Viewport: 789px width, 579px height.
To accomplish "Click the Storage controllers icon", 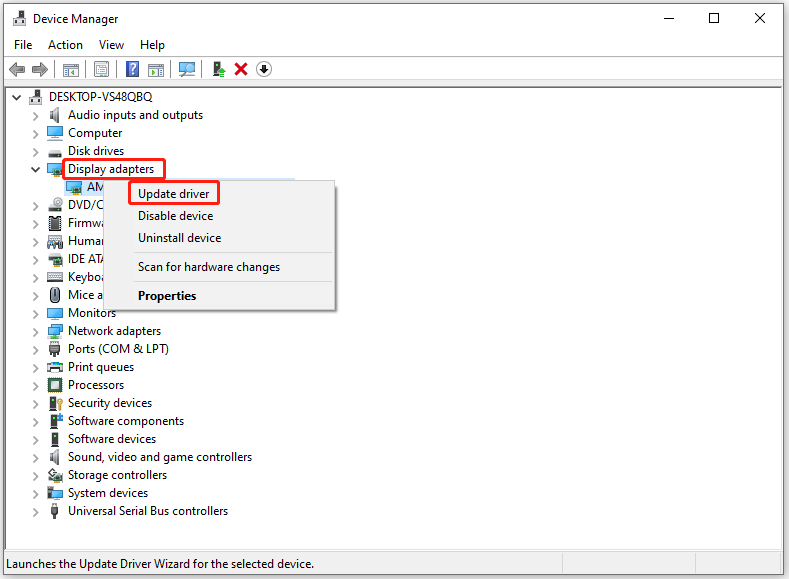I will [x=55, y=475].
